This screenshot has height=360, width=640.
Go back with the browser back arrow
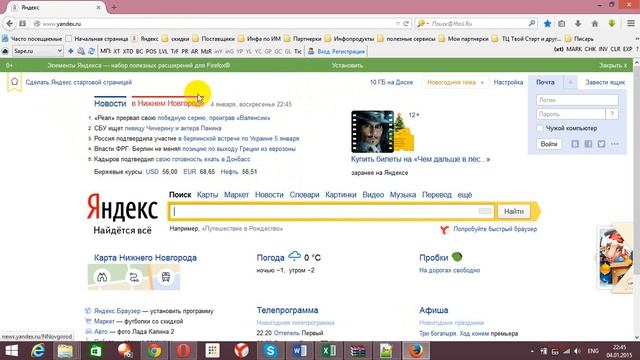point(10,24)
